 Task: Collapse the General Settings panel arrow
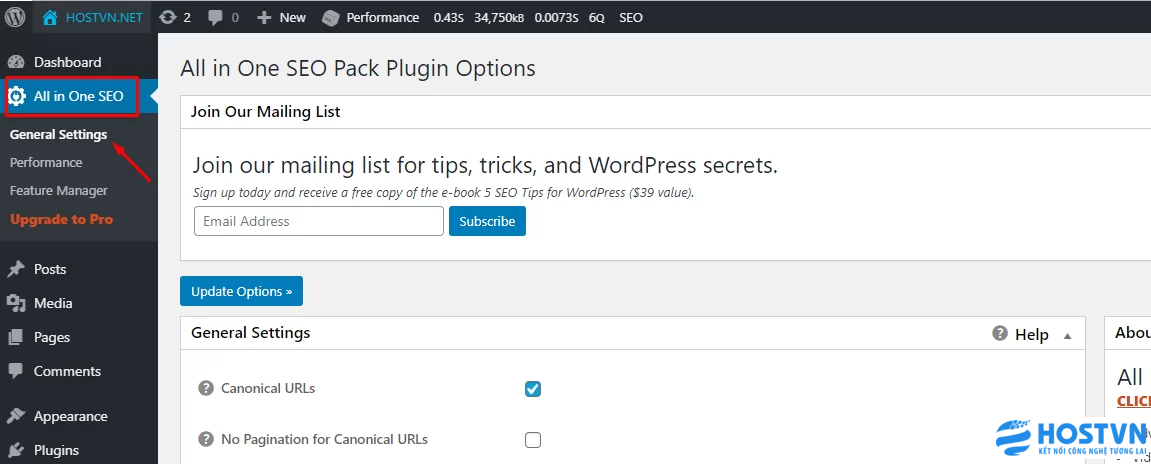1068,336
